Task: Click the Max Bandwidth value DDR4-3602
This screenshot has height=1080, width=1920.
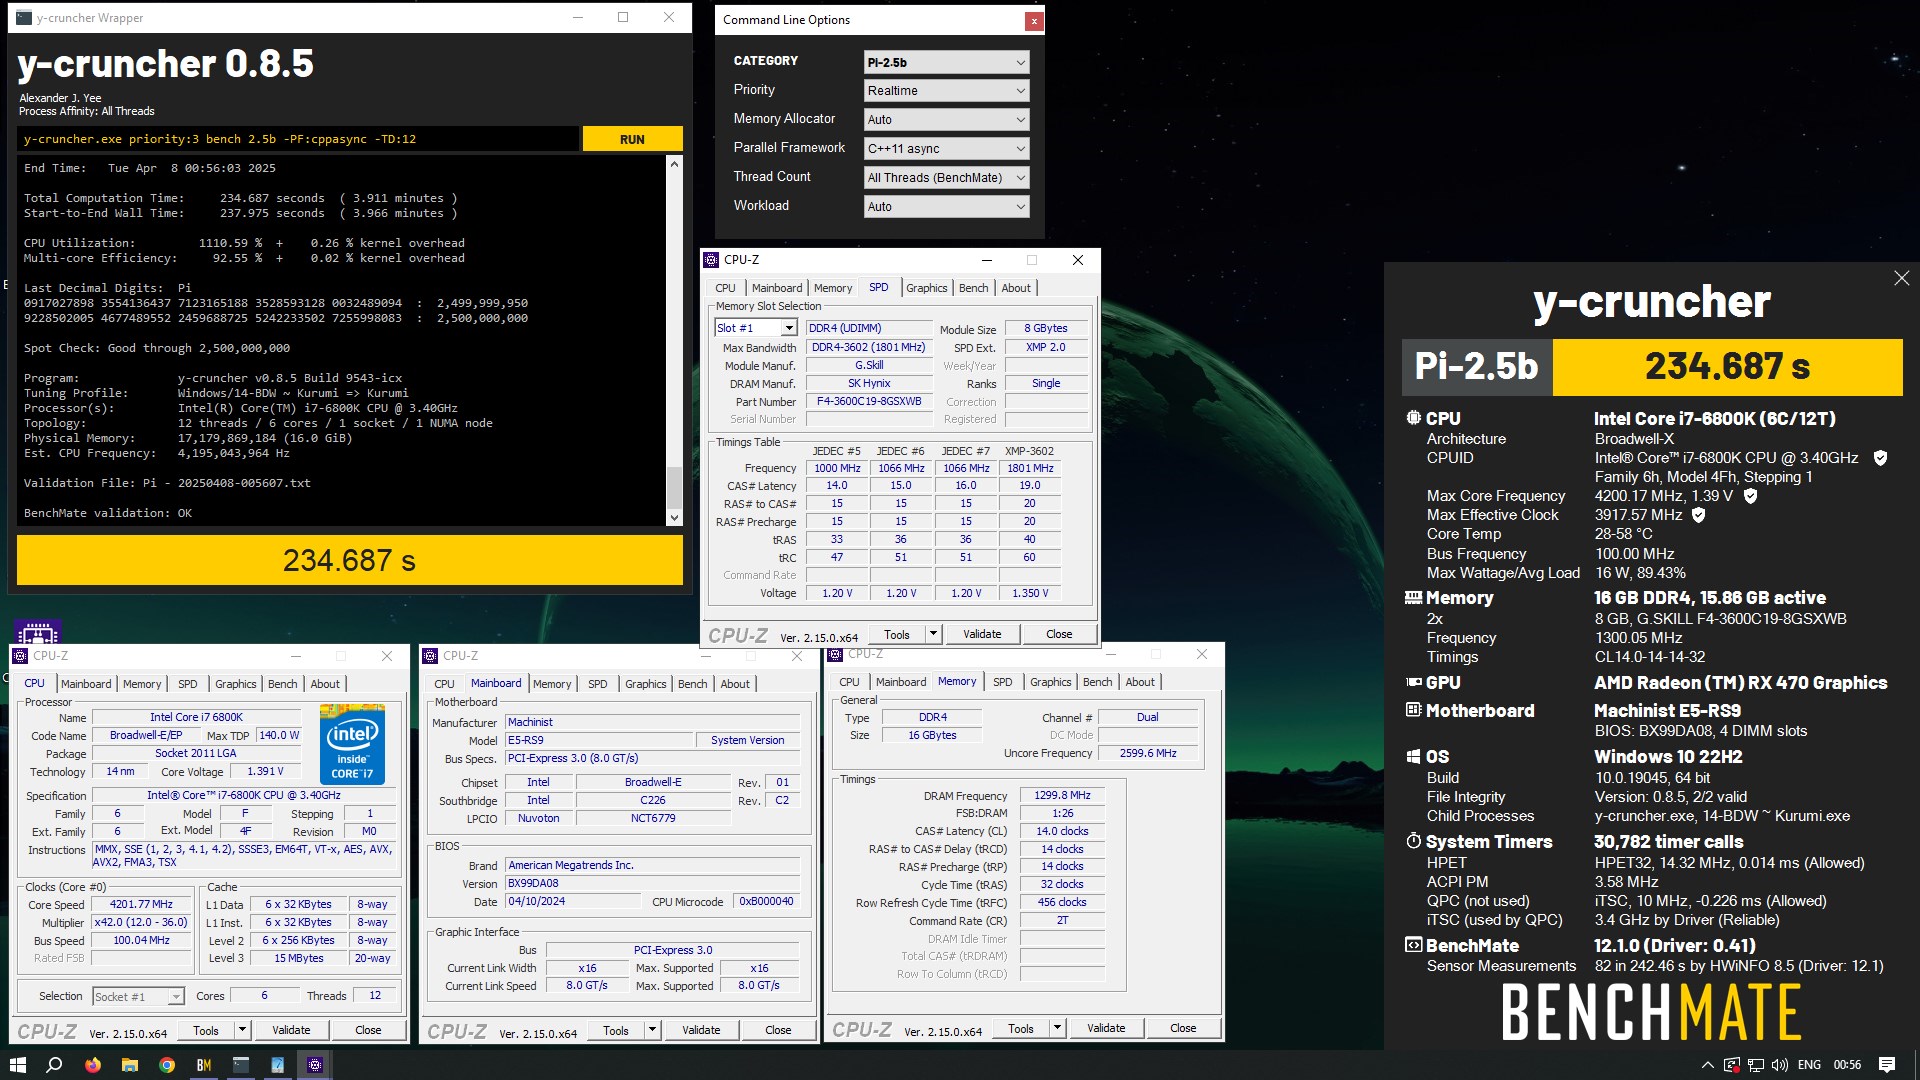Action: 869,347
